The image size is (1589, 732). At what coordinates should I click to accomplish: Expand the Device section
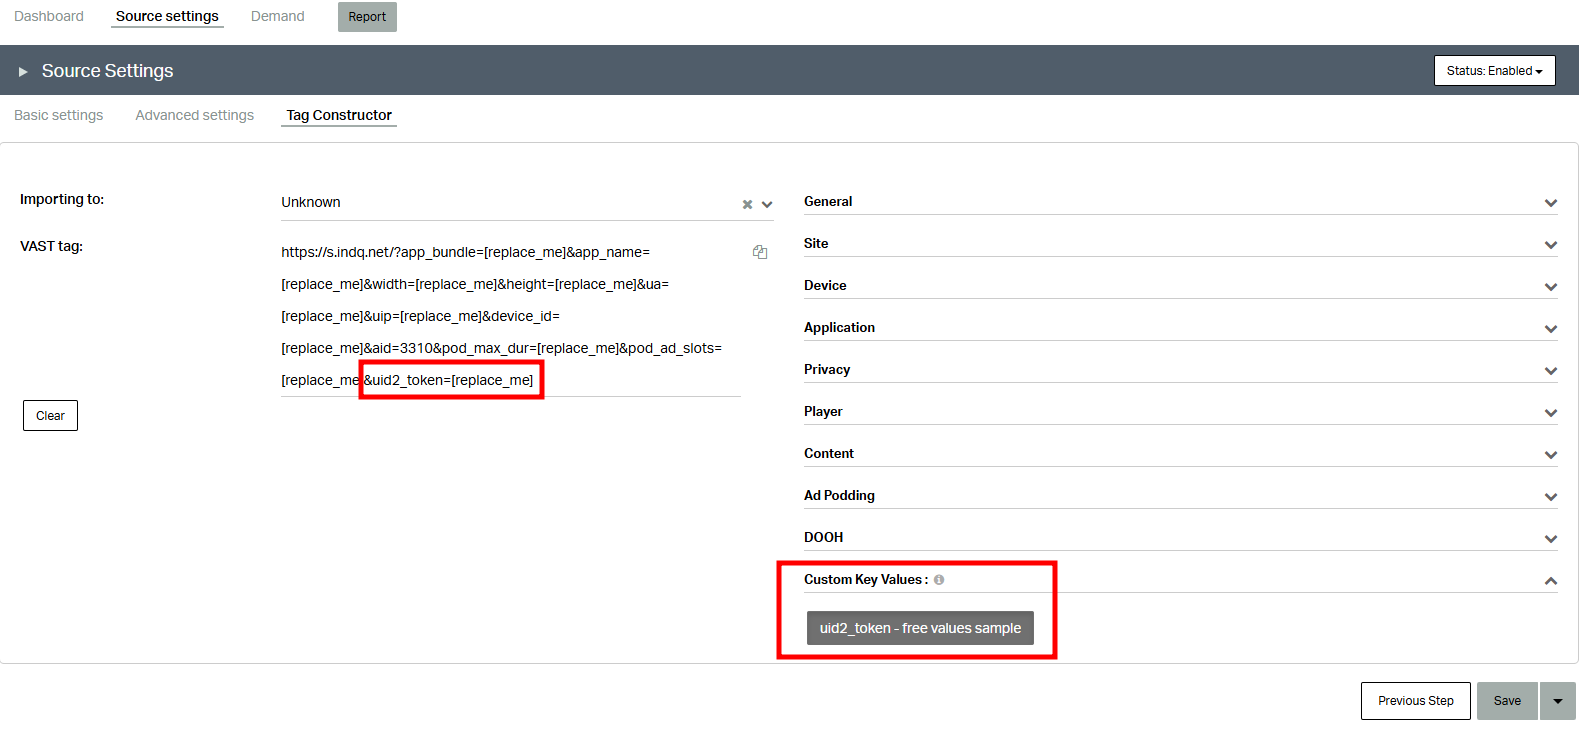pyautogui.click(x=1180, y=286)
